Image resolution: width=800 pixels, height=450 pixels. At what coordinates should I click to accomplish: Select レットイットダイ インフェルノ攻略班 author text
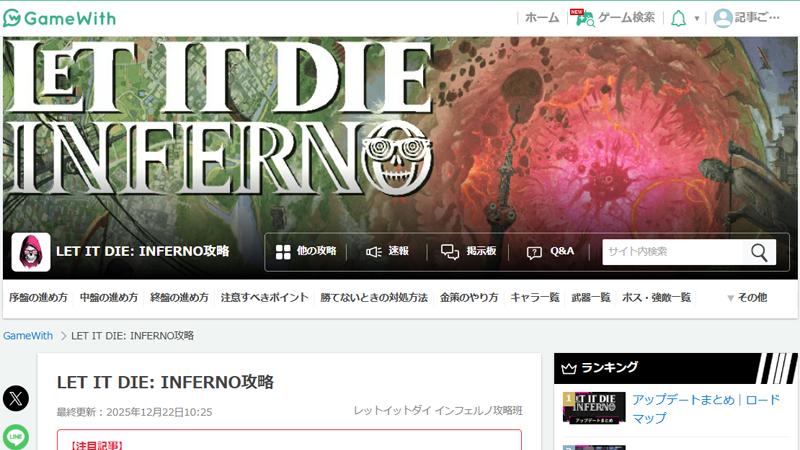coord(438,411)
